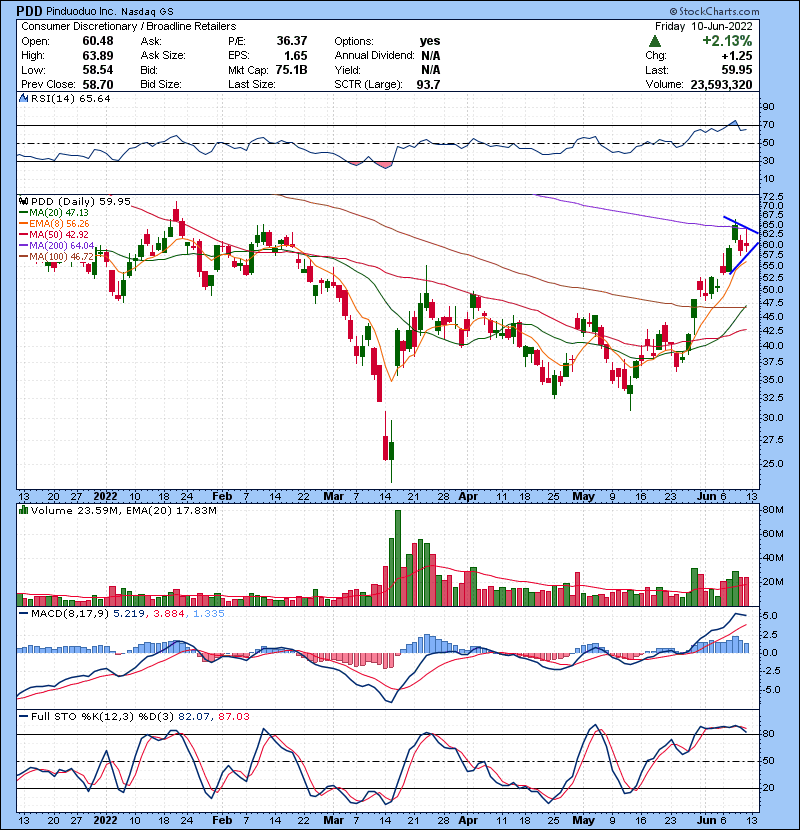
Task: Click the date Friday 10-Jun-2022
Action: click(704, 26)
